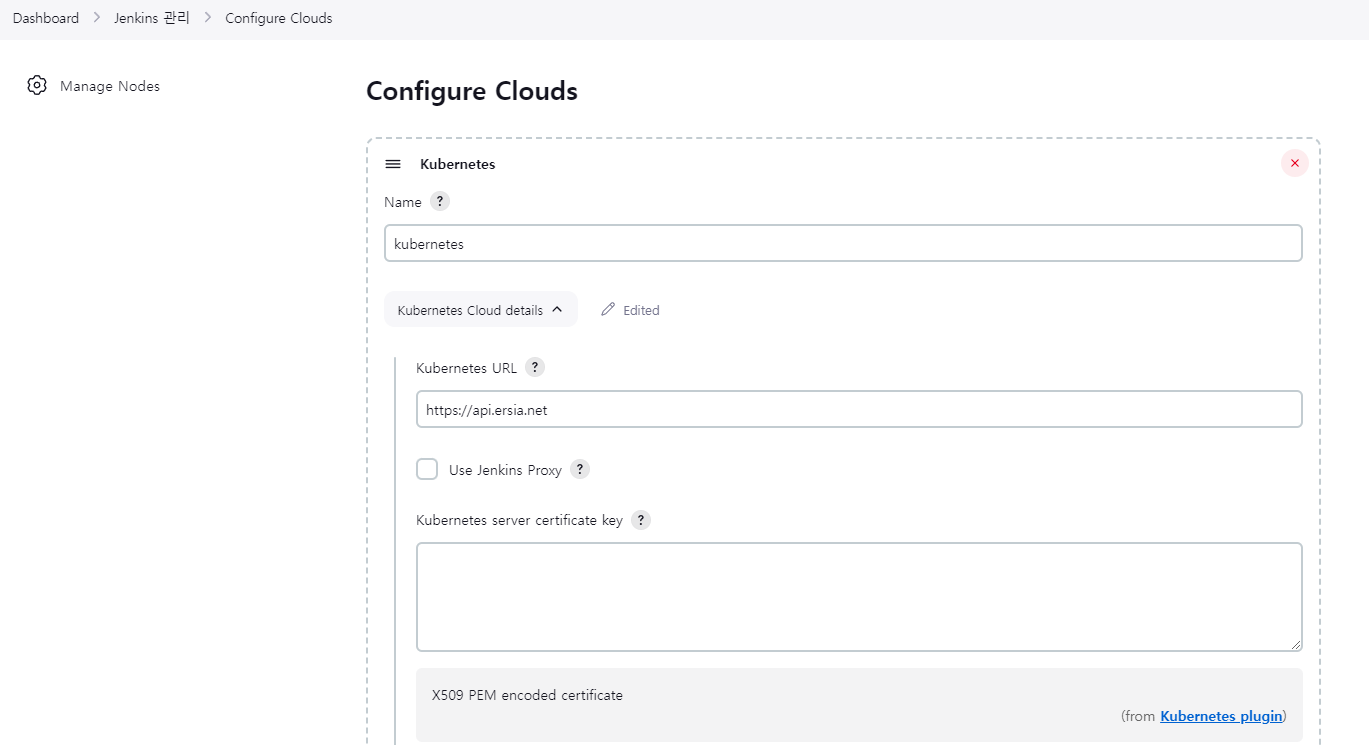
Task: Click the Kubernetes server certificate key label
Action: pos(519,520)
